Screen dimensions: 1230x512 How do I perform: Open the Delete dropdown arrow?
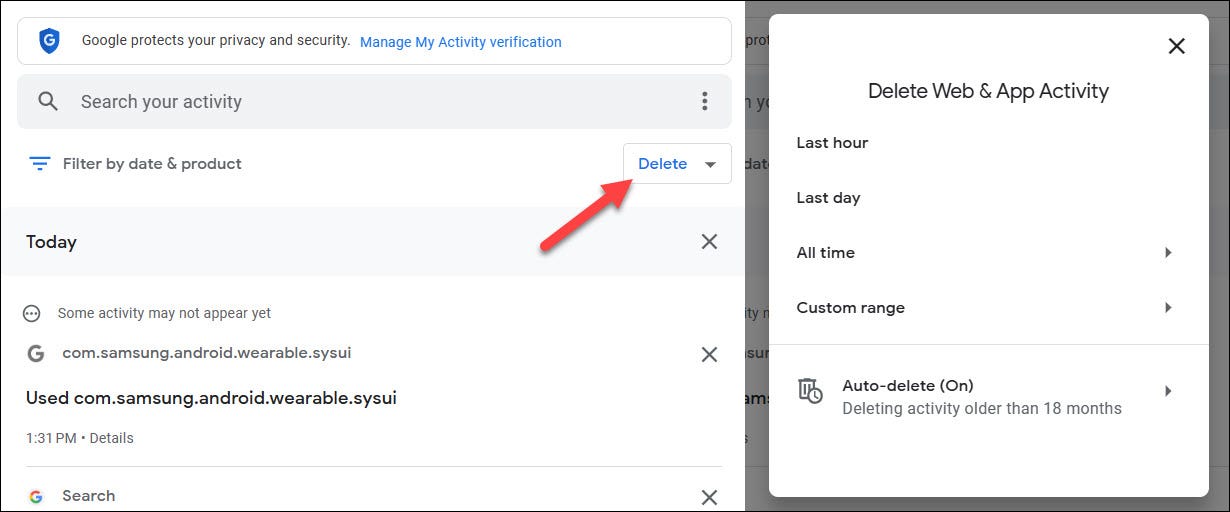[710, 165]
